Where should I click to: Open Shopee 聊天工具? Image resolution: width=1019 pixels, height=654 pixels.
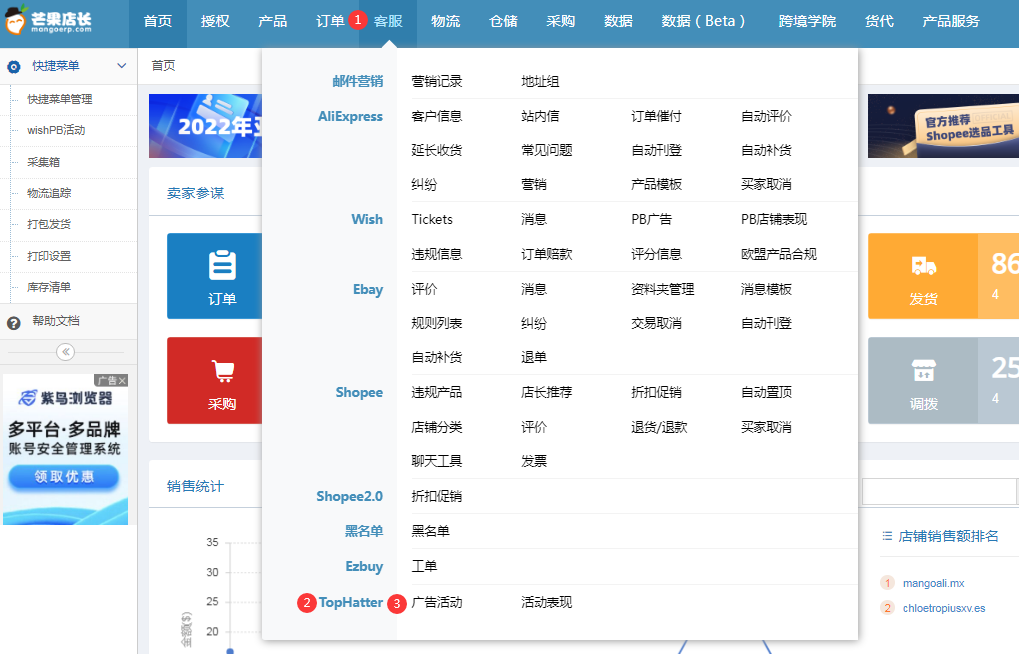pyautogui.click(x=437, y=461)
